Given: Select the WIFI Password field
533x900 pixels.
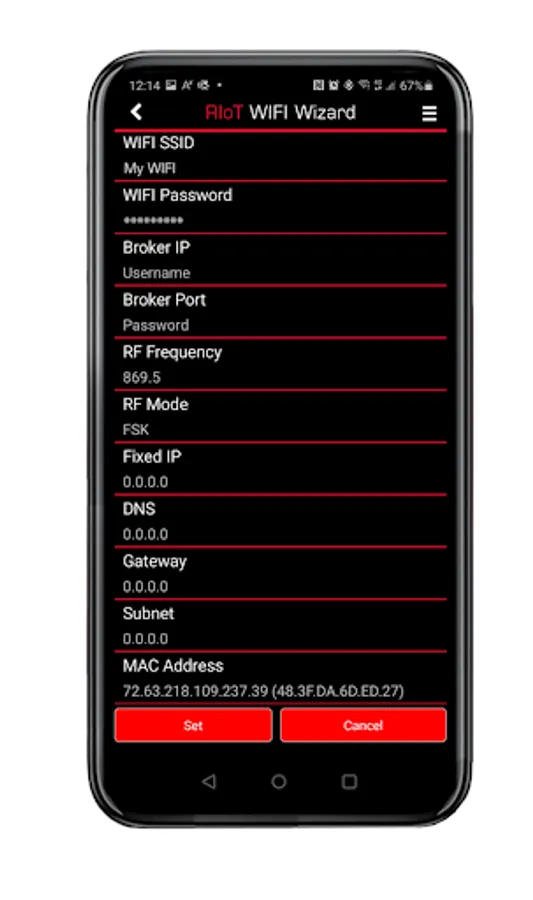Looking at the screenshot, I should (281, 208).
